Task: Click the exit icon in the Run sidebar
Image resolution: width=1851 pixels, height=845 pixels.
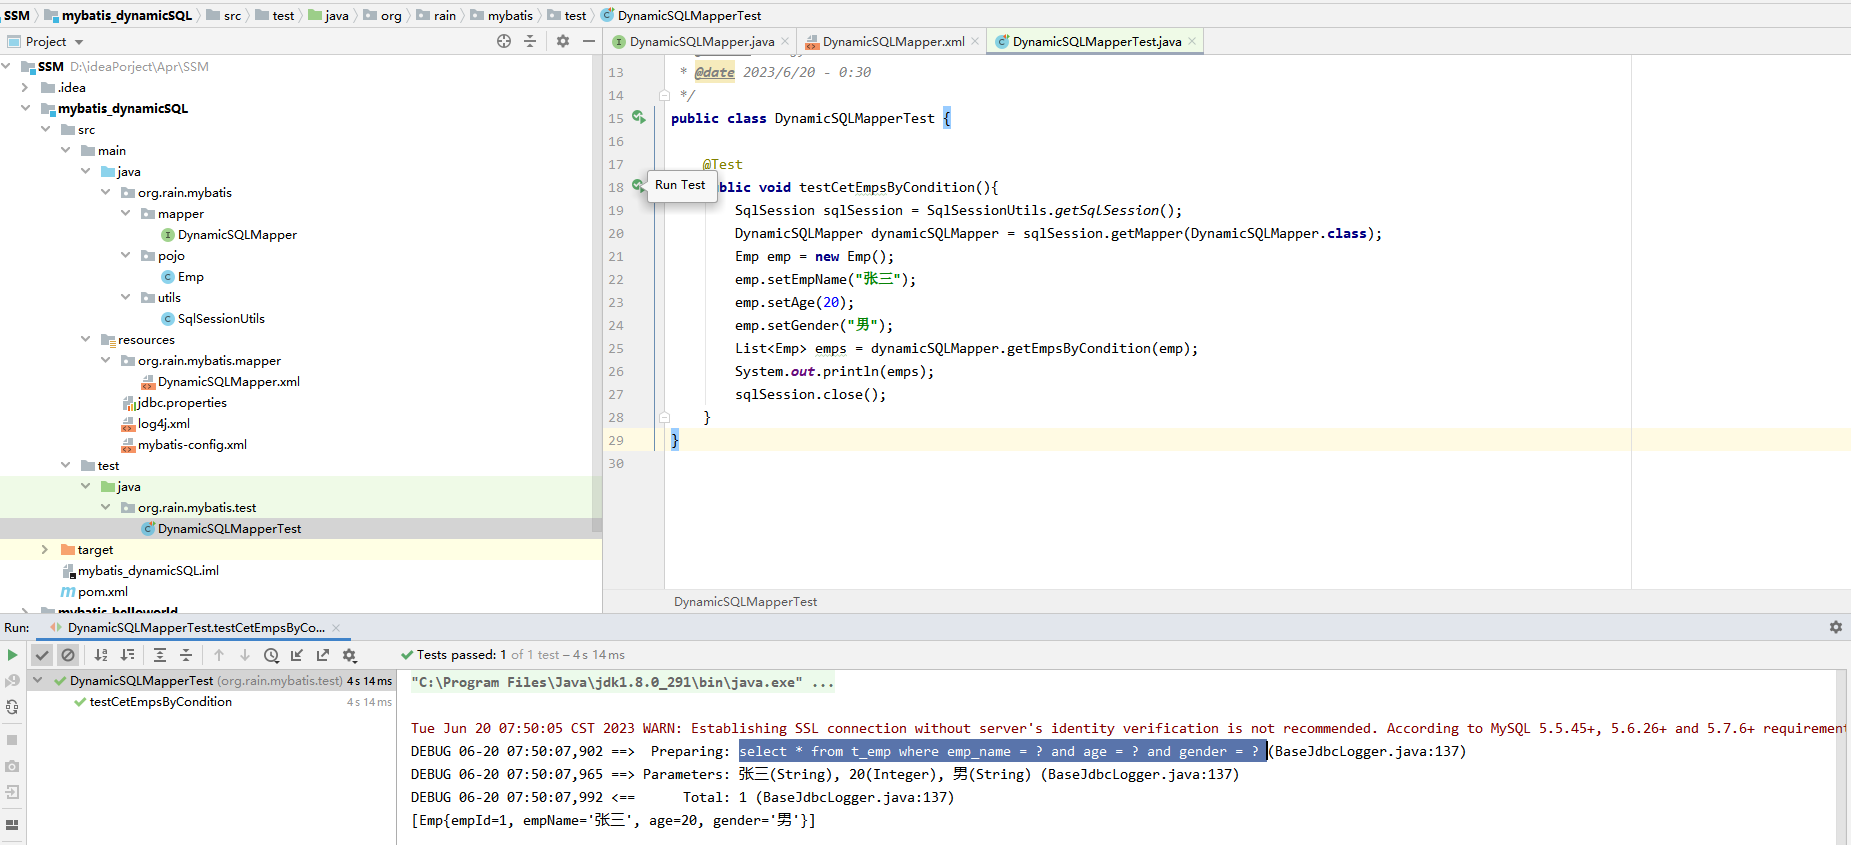Action: [x=12, y=792]
